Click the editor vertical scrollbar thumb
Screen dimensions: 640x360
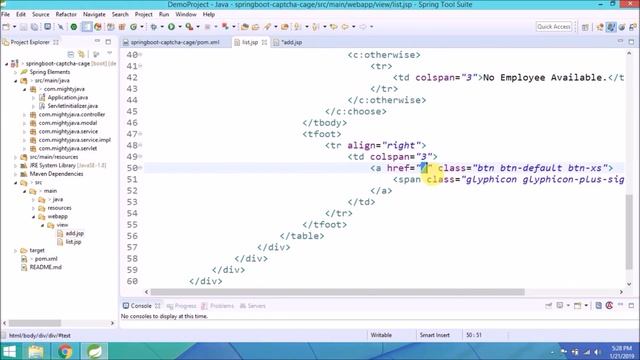[x=629, y=232]
